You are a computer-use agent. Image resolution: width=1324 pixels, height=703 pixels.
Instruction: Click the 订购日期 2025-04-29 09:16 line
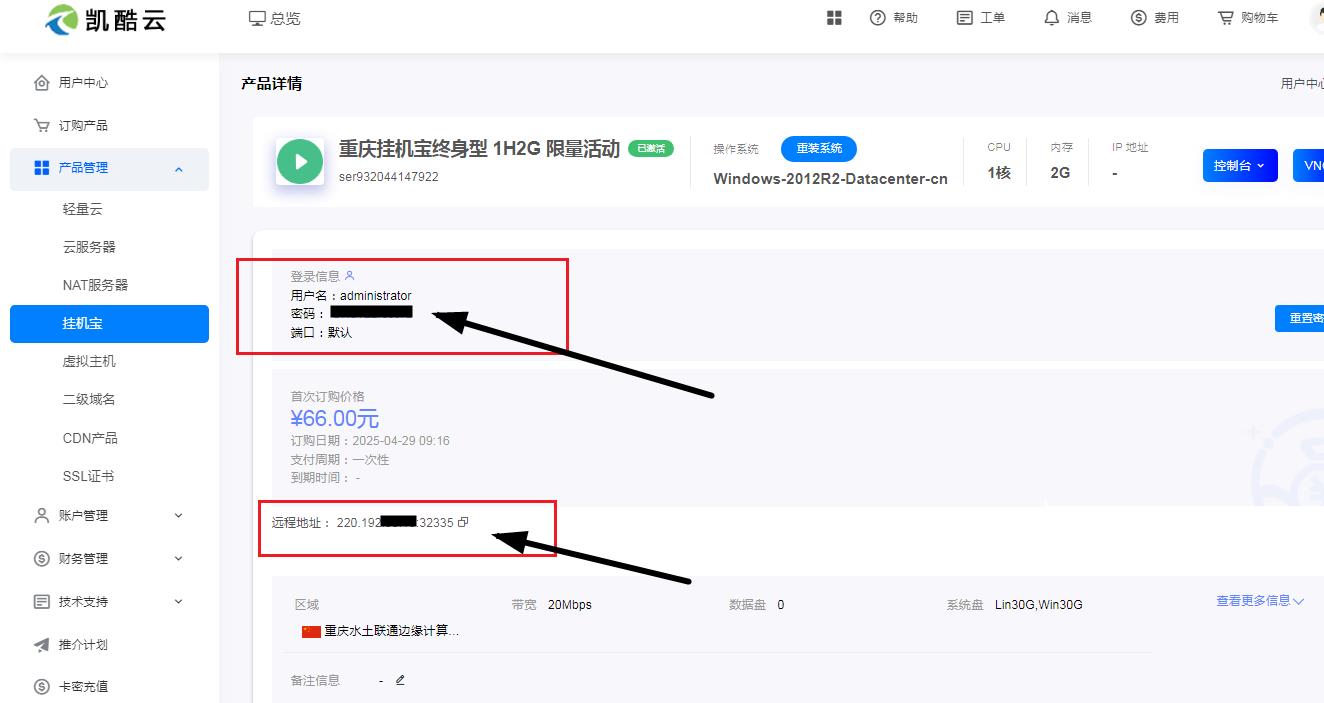tap(370, 441)
